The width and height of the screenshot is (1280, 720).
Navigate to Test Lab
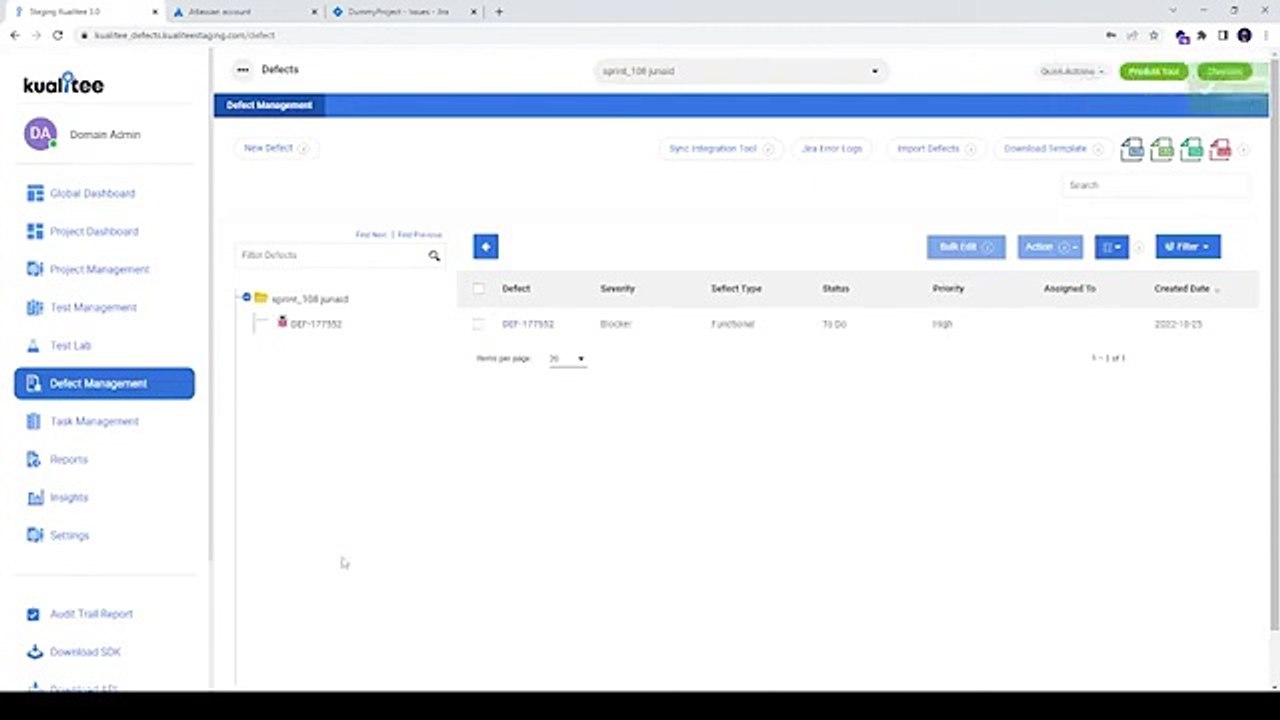click(70, 345)
